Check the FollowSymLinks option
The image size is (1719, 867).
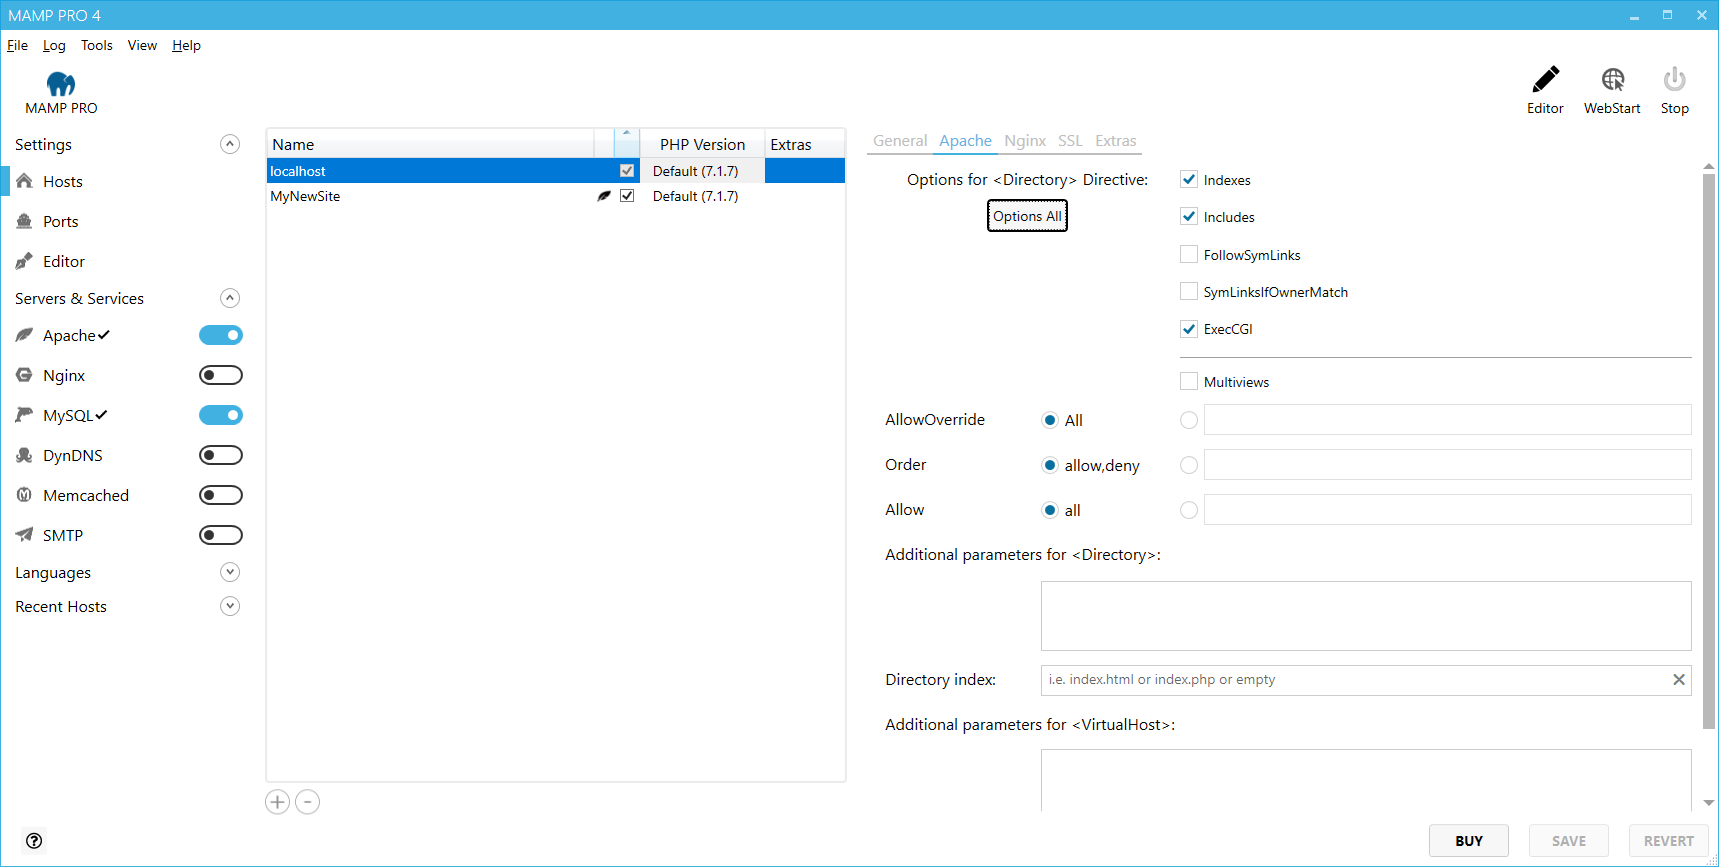(x=1189, y=255)
